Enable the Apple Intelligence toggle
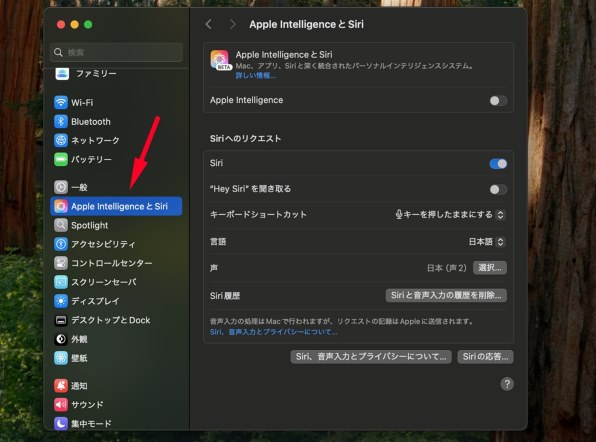Screen dimensions: 596x442 [x=498, y=100]
